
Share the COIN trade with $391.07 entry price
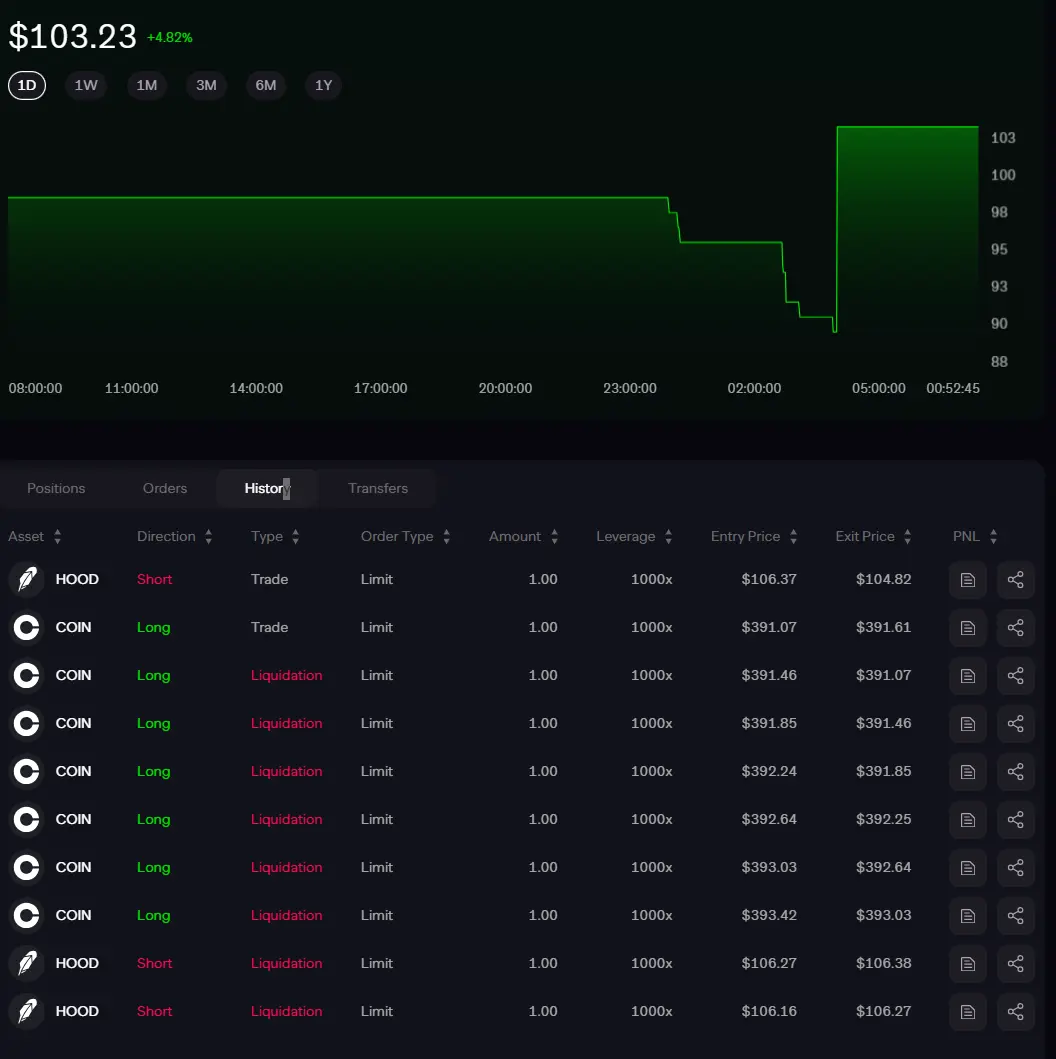tap(1015, 627)
